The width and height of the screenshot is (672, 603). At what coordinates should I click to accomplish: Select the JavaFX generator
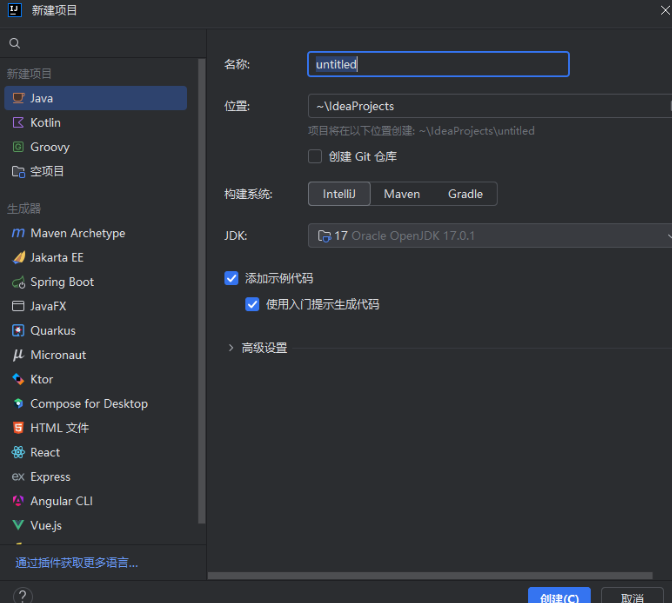[96, 306]
